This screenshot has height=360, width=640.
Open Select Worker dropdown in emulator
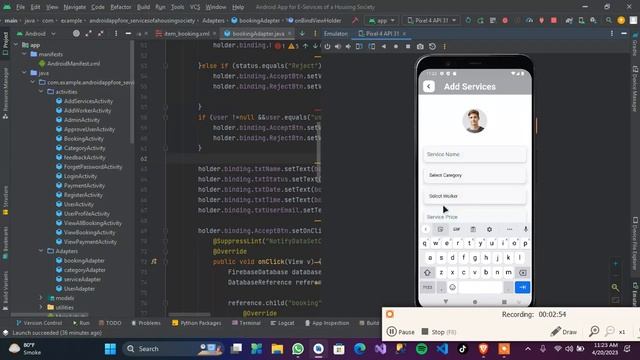pyautogui.click(x=474, y=196)
